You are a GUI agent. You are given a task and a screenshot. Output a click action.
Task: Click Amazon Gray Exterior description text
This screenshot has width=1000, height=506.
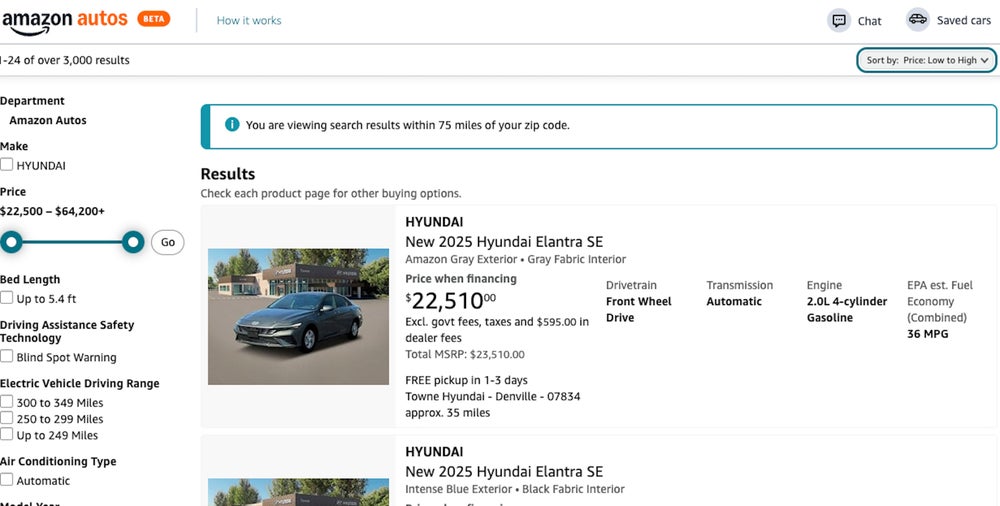pyautogui.click(x=515, y=259)
